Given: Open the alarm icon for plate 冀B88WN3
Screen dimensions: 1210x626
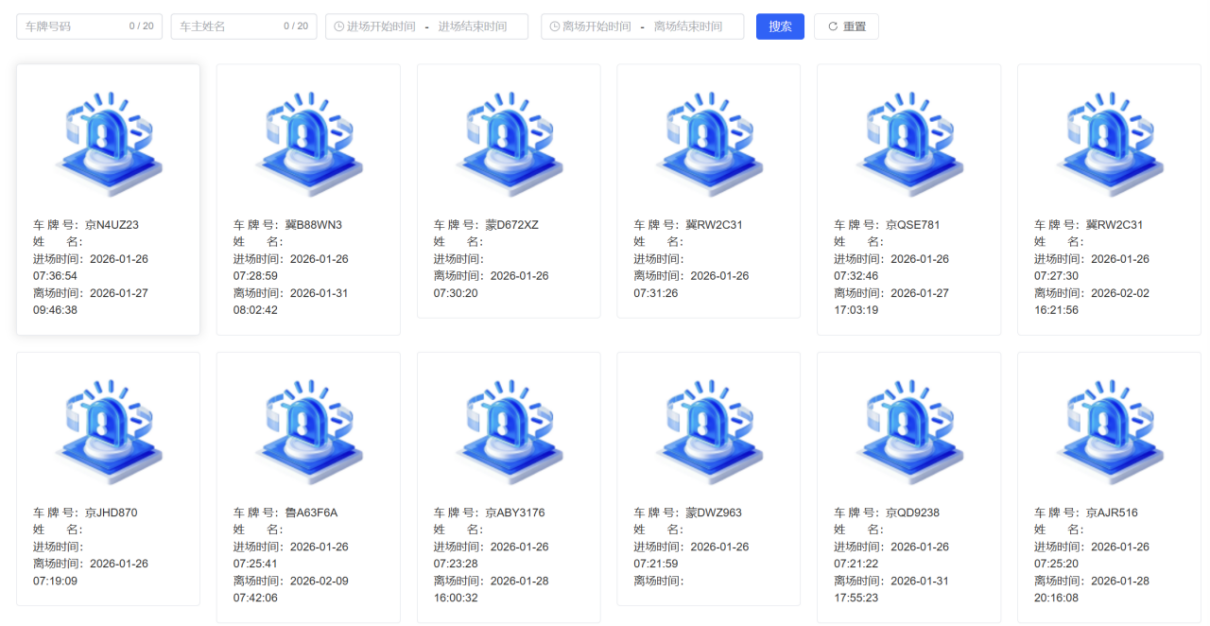Looking at the screenshot, I should 308,143.
